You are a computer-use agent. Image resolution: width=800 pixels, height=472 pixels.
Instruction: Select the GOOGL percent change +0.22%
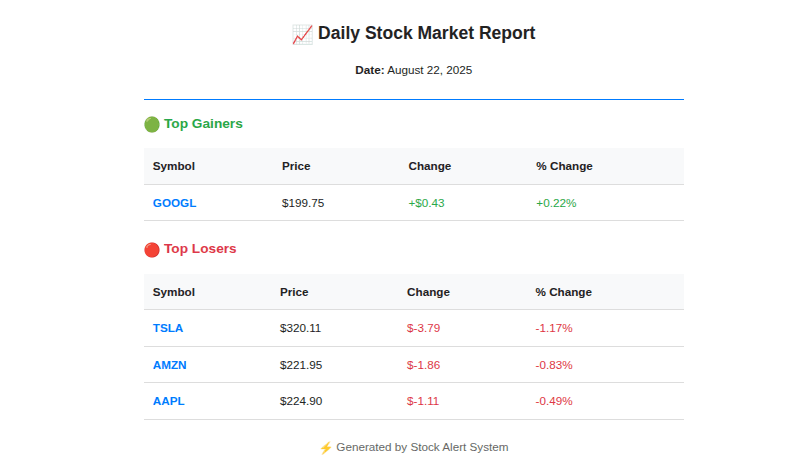pos(556,203)
